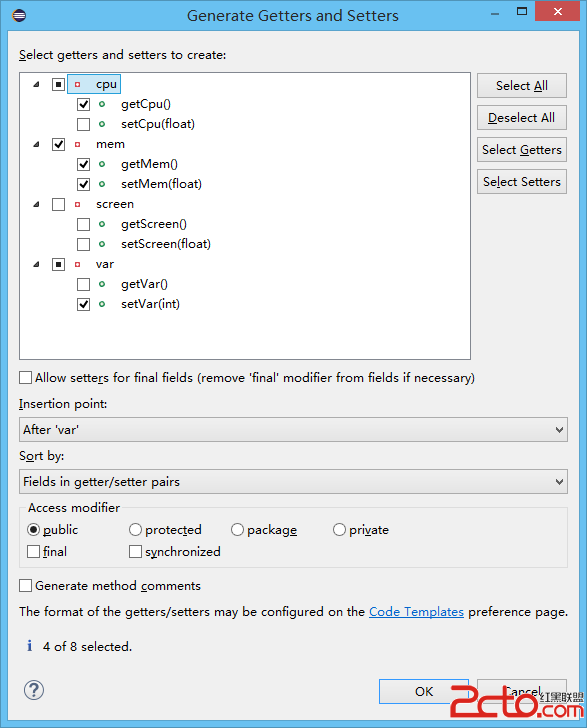This screenshot has height=728, width=587.
Task: Click the green method icon beside getMem()
Action: [102, 164]
